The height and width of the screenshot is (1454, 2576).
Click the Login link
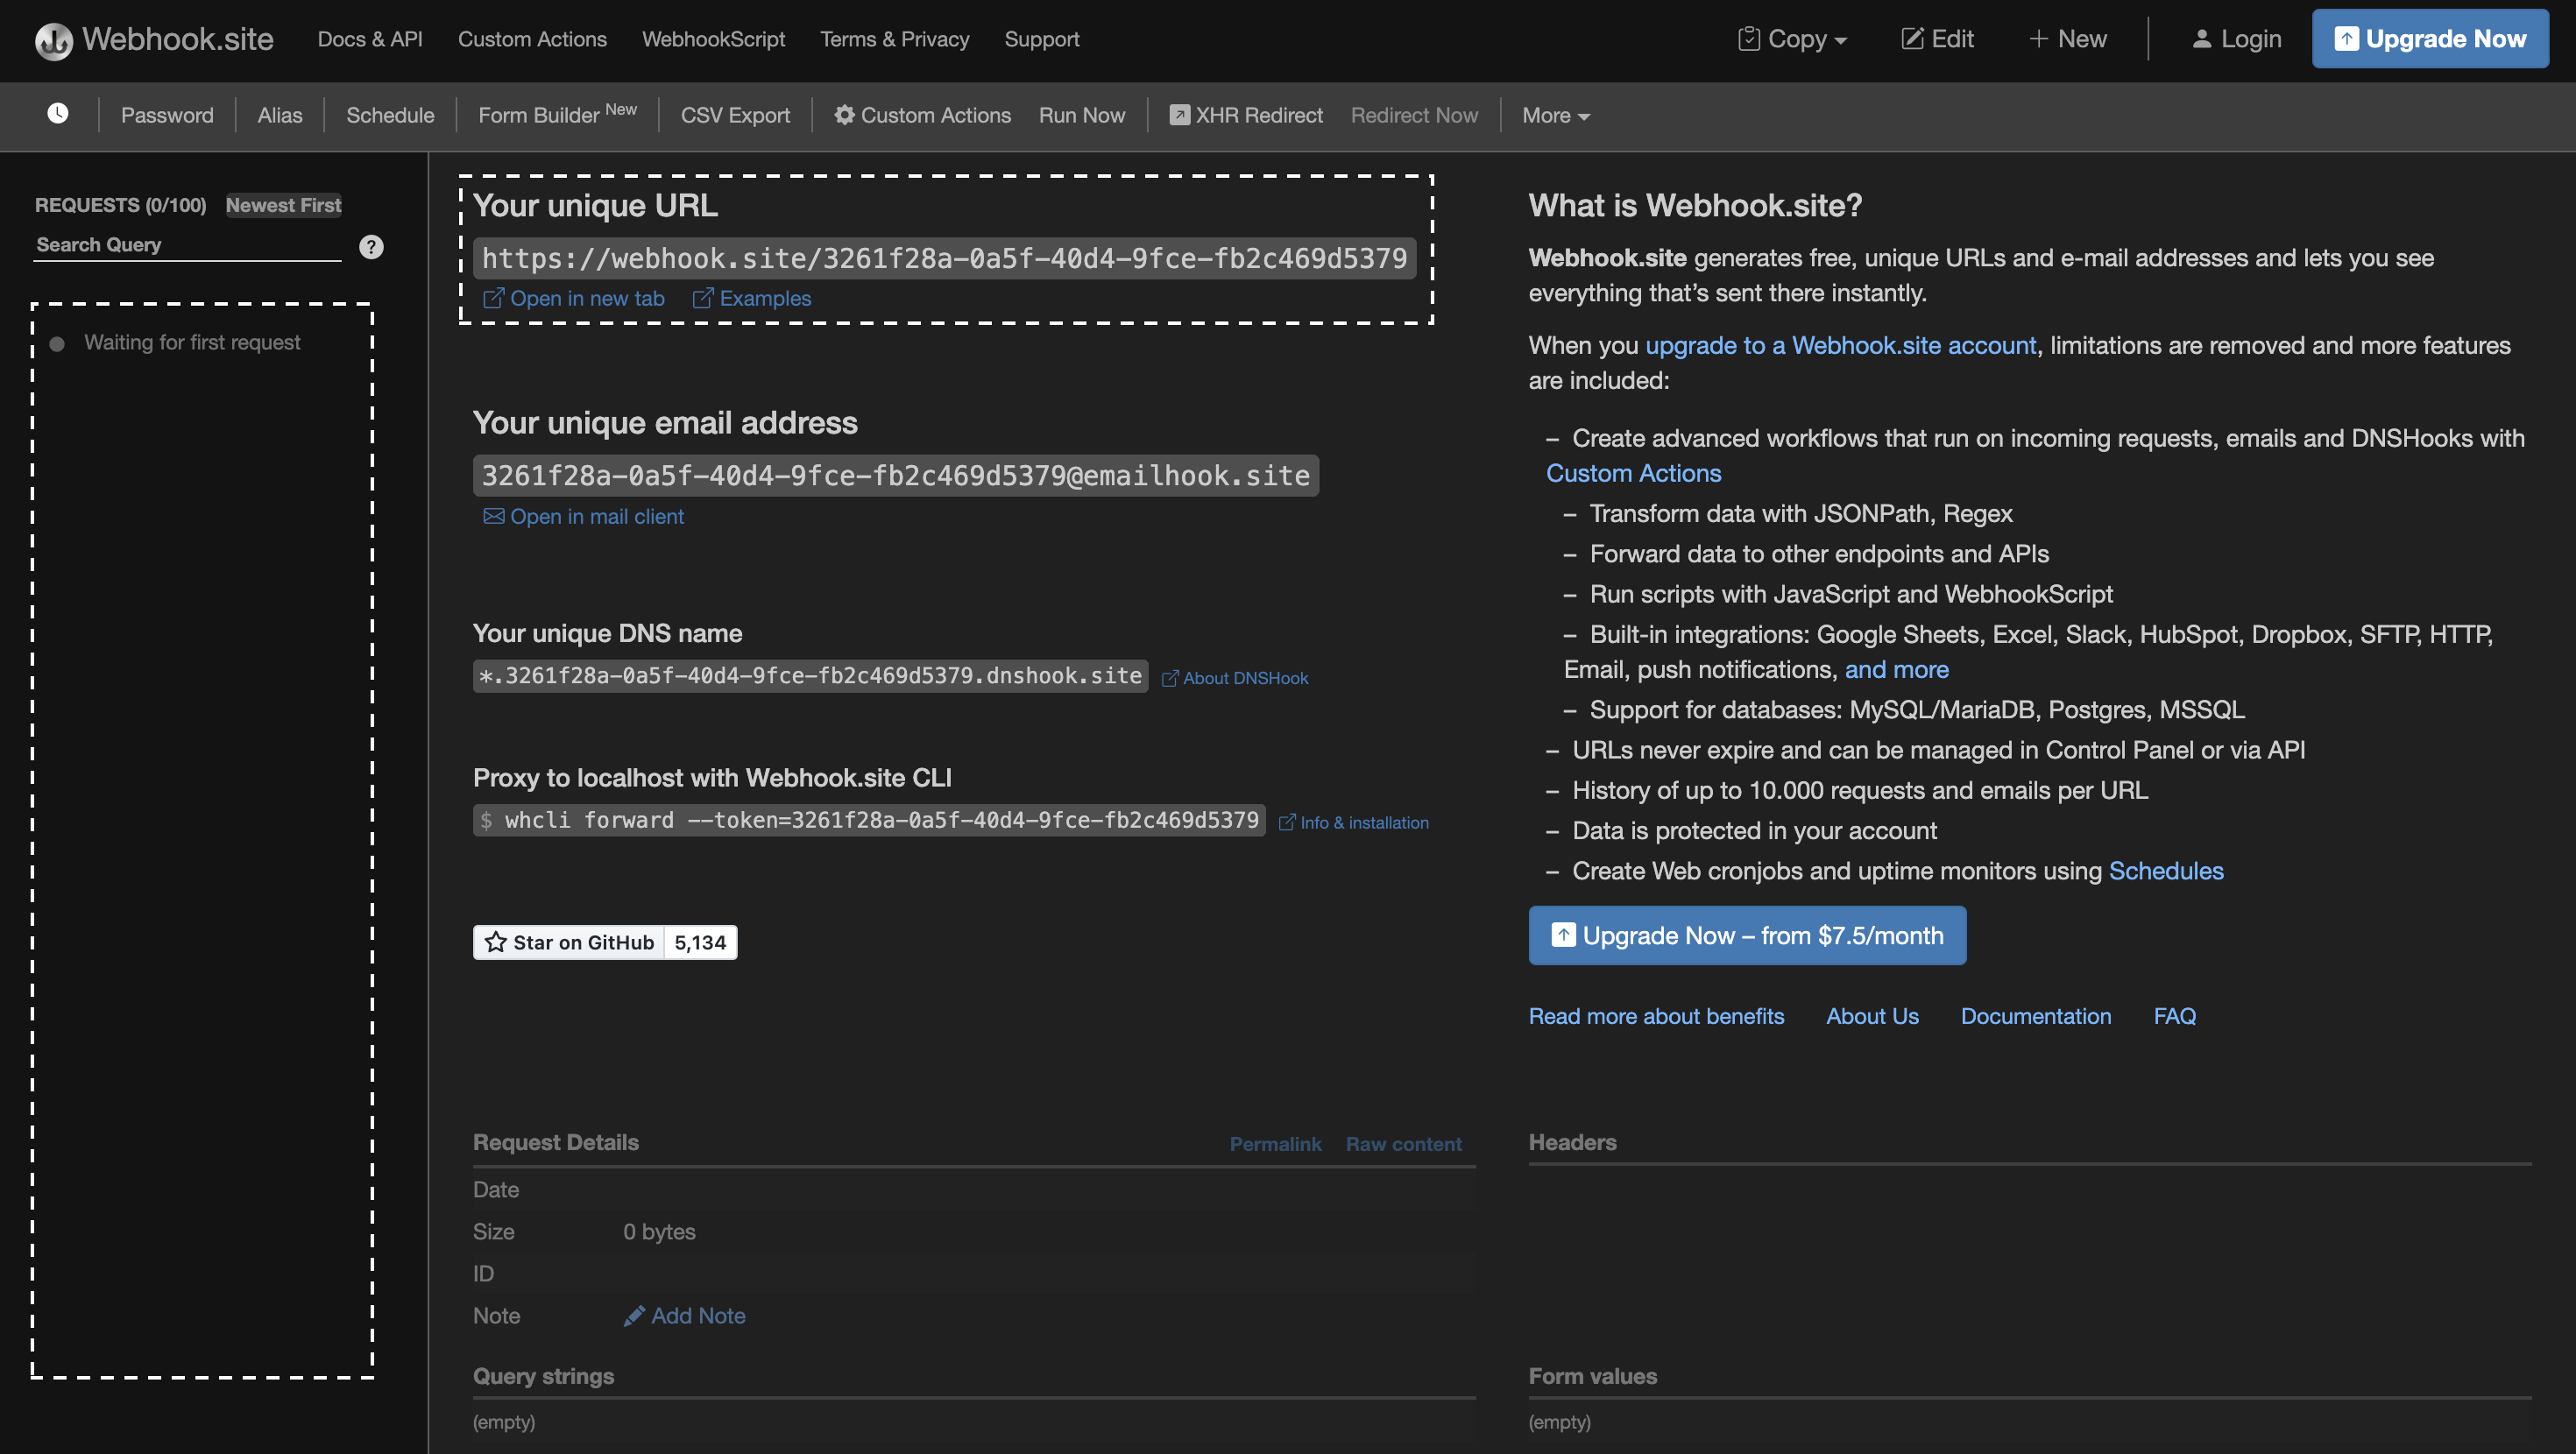pos(2236,39)
